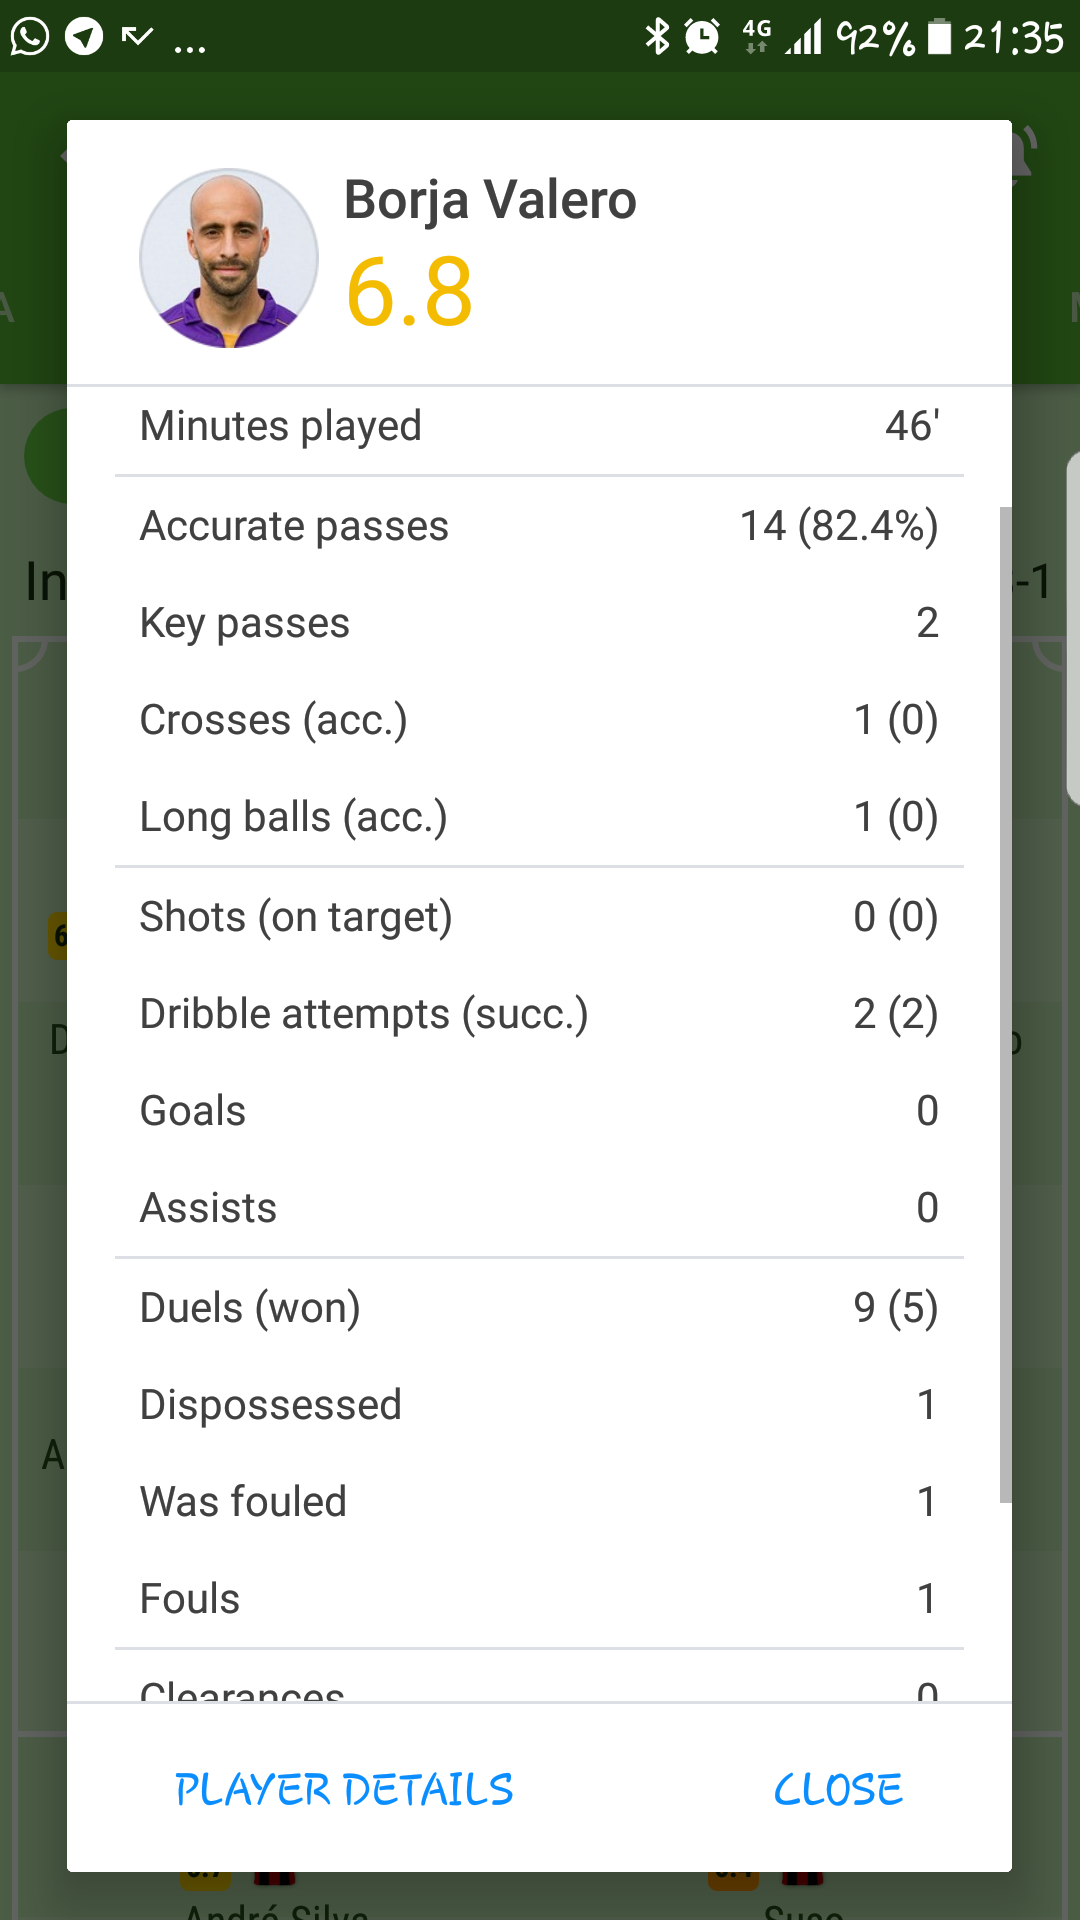Click the dialog's vertical scrollbar
This screenshot has height=1920, width=1080.
pos(1005,1000)
